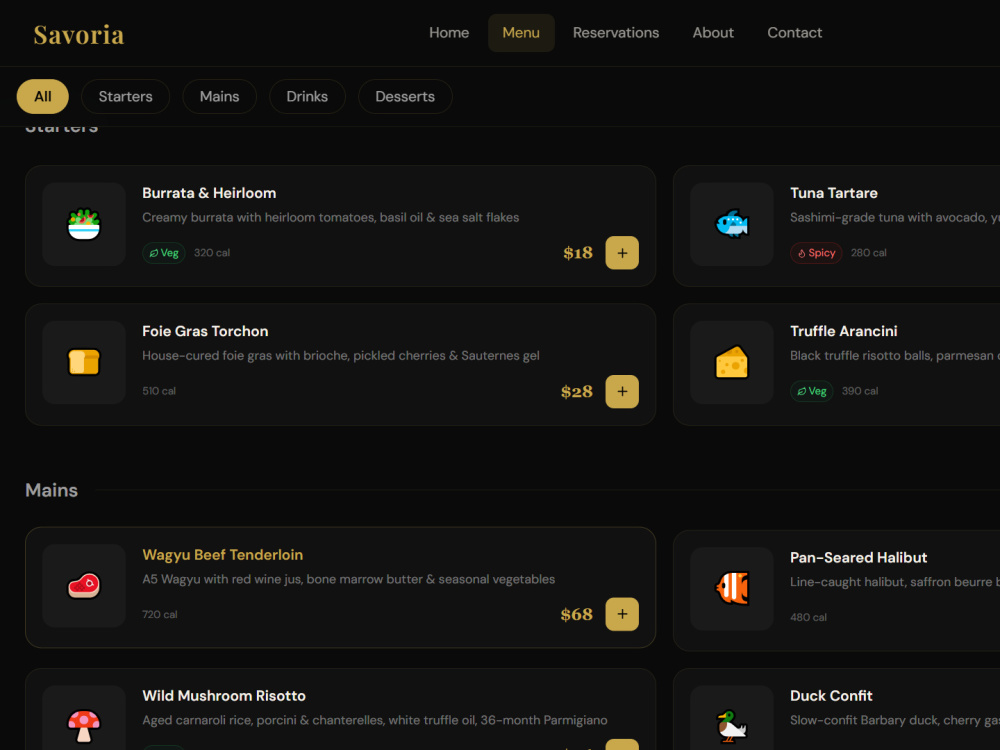Select the All filter chip
The height and width of the screenshot is (750, 1000).
43,96
